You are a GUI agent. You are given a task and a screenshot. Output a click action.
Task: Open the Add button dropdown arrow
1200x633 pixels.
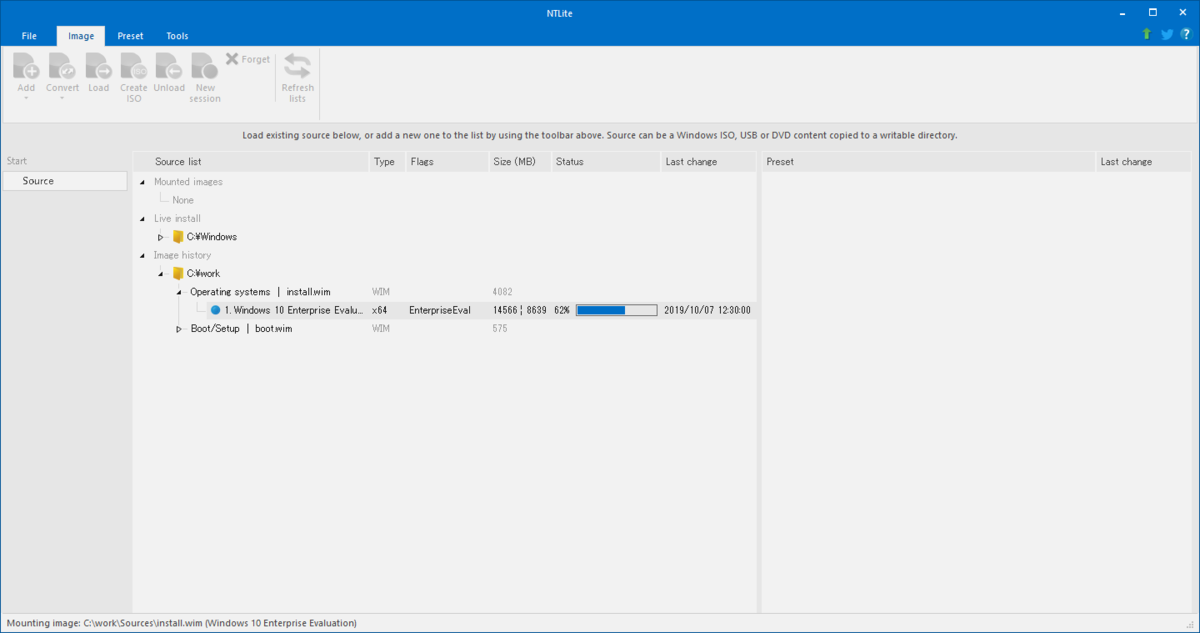[26, 98]
